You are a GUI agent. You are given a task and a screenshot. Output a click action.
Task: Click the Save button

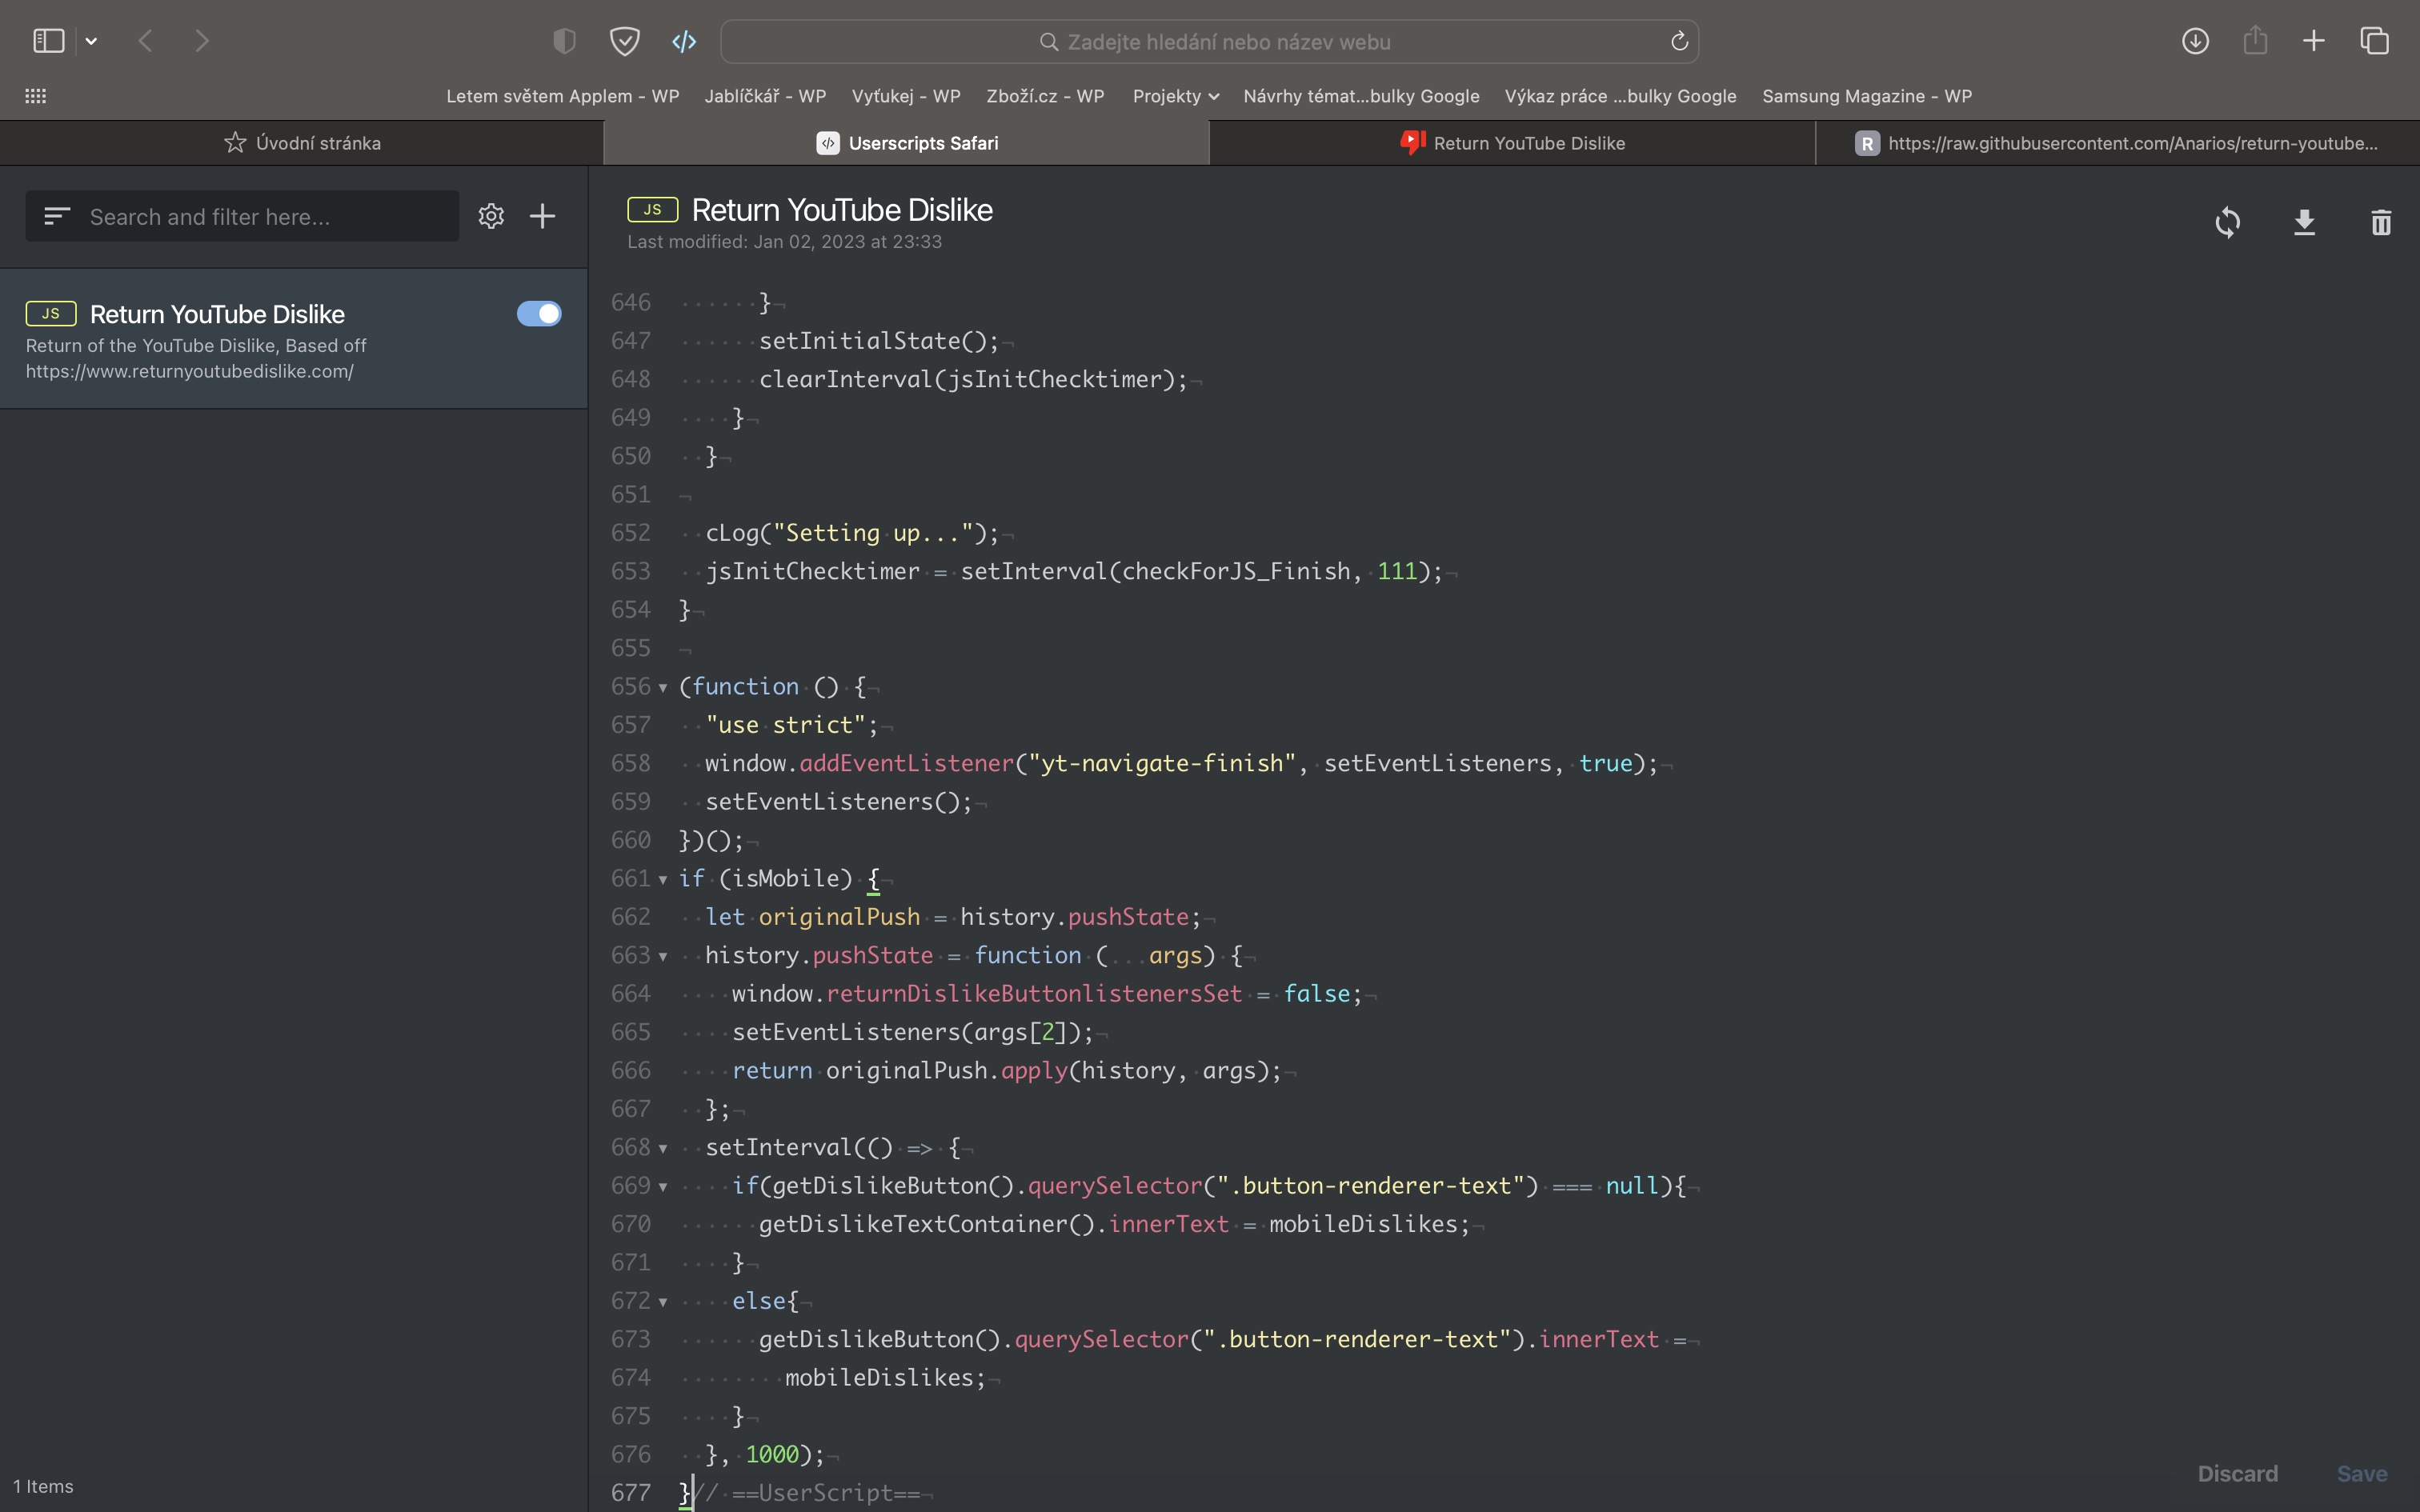2361,1473
